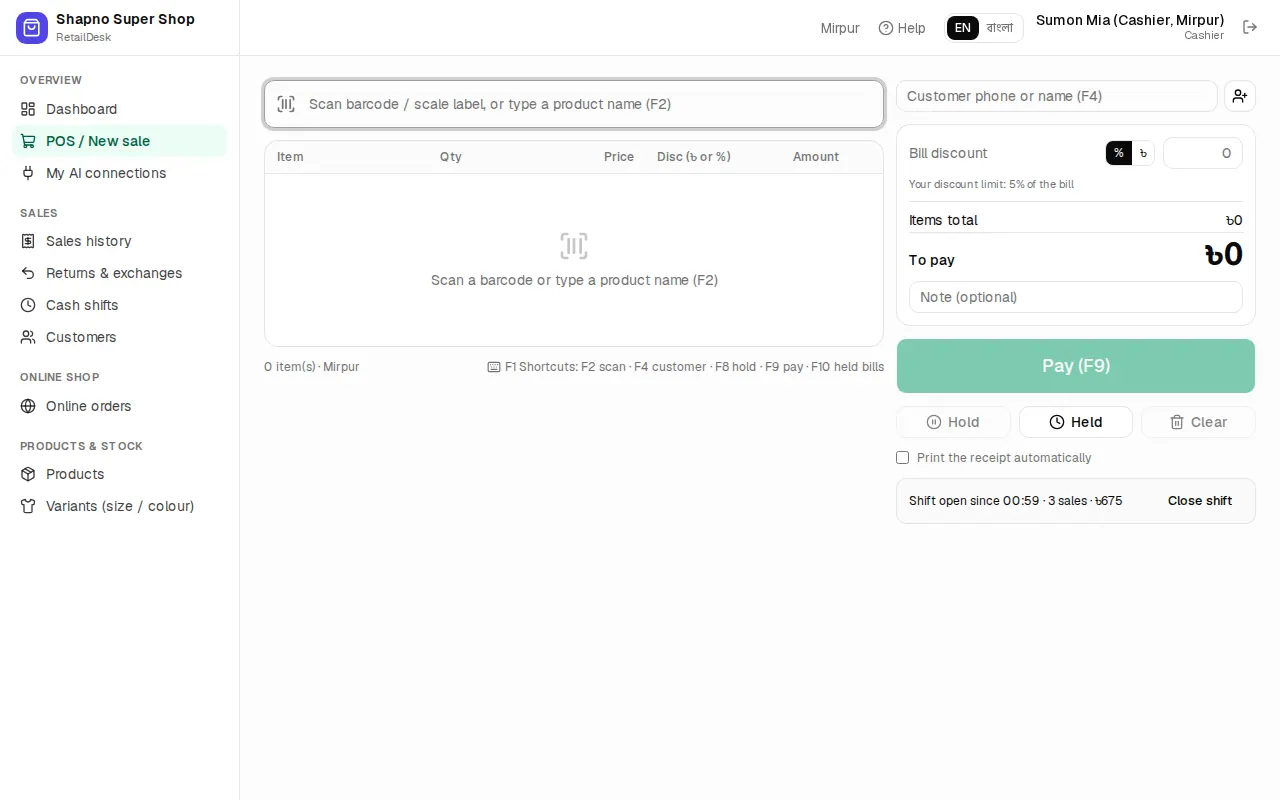1280x800 pixels.
Task: Click the shift open since 00:59 status text
Action: coord(1015,501)
